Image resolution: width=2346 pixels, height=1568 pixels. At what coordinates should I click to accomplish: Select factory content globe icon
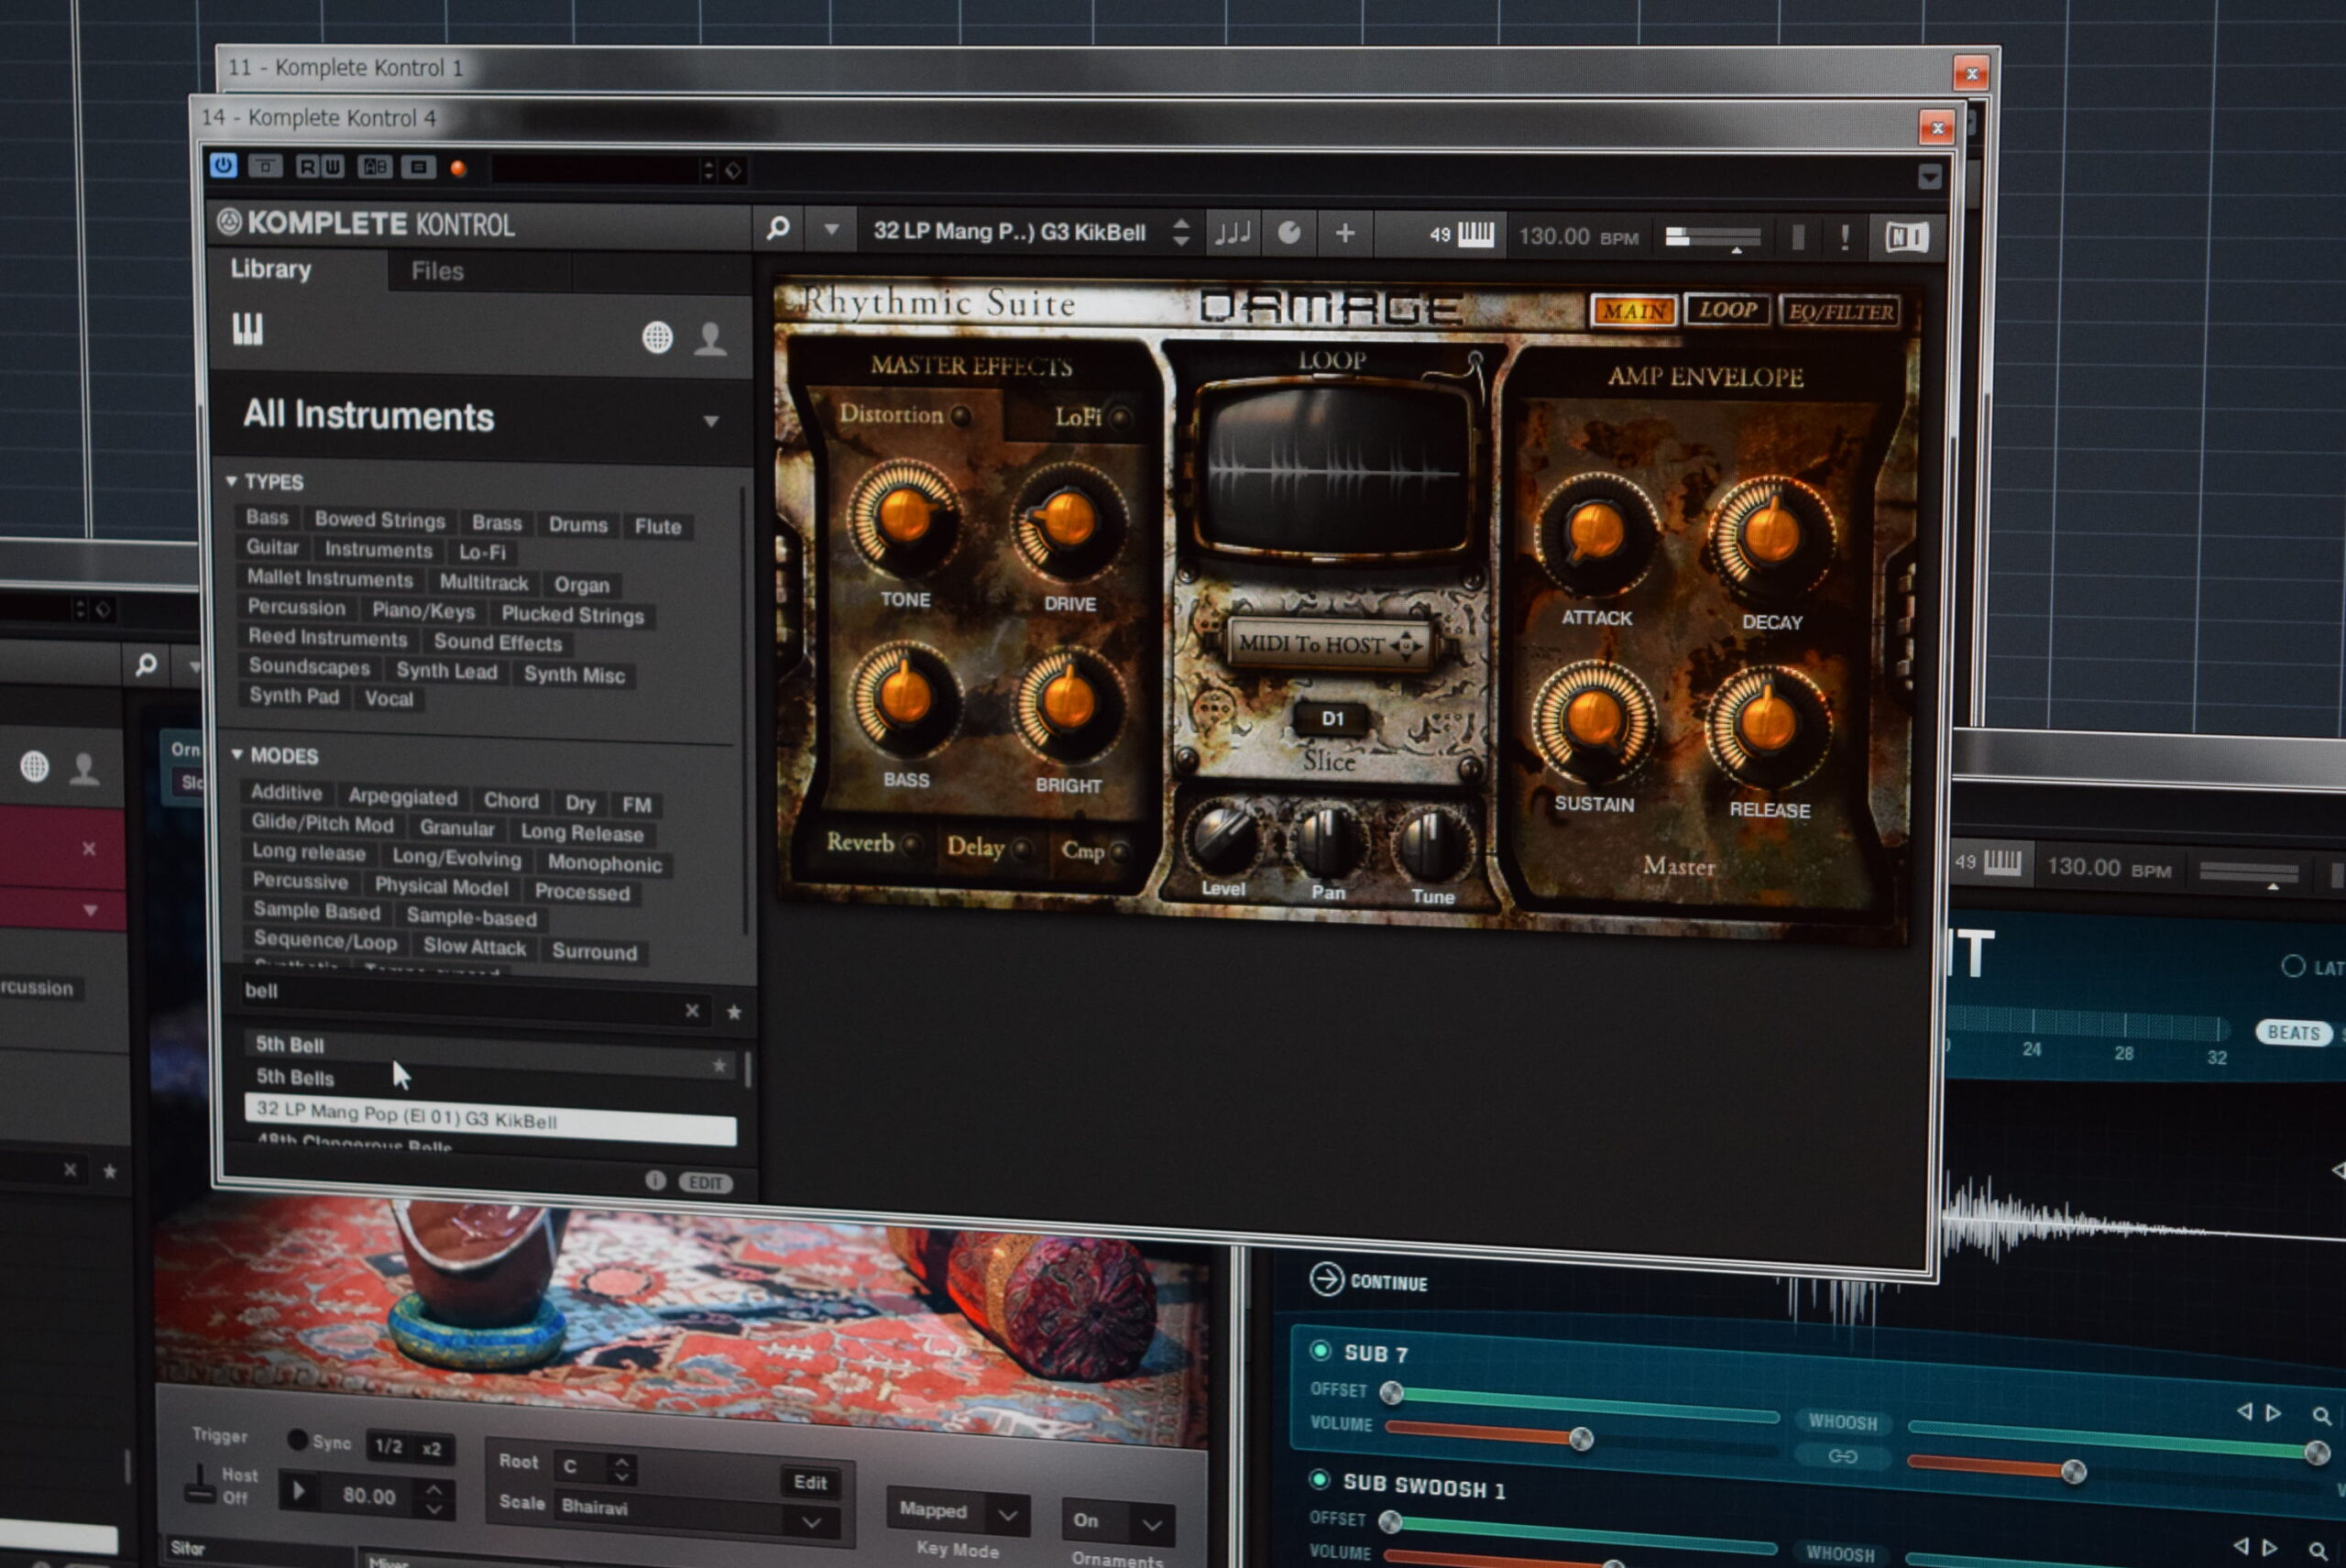click(x=657, y=337)
